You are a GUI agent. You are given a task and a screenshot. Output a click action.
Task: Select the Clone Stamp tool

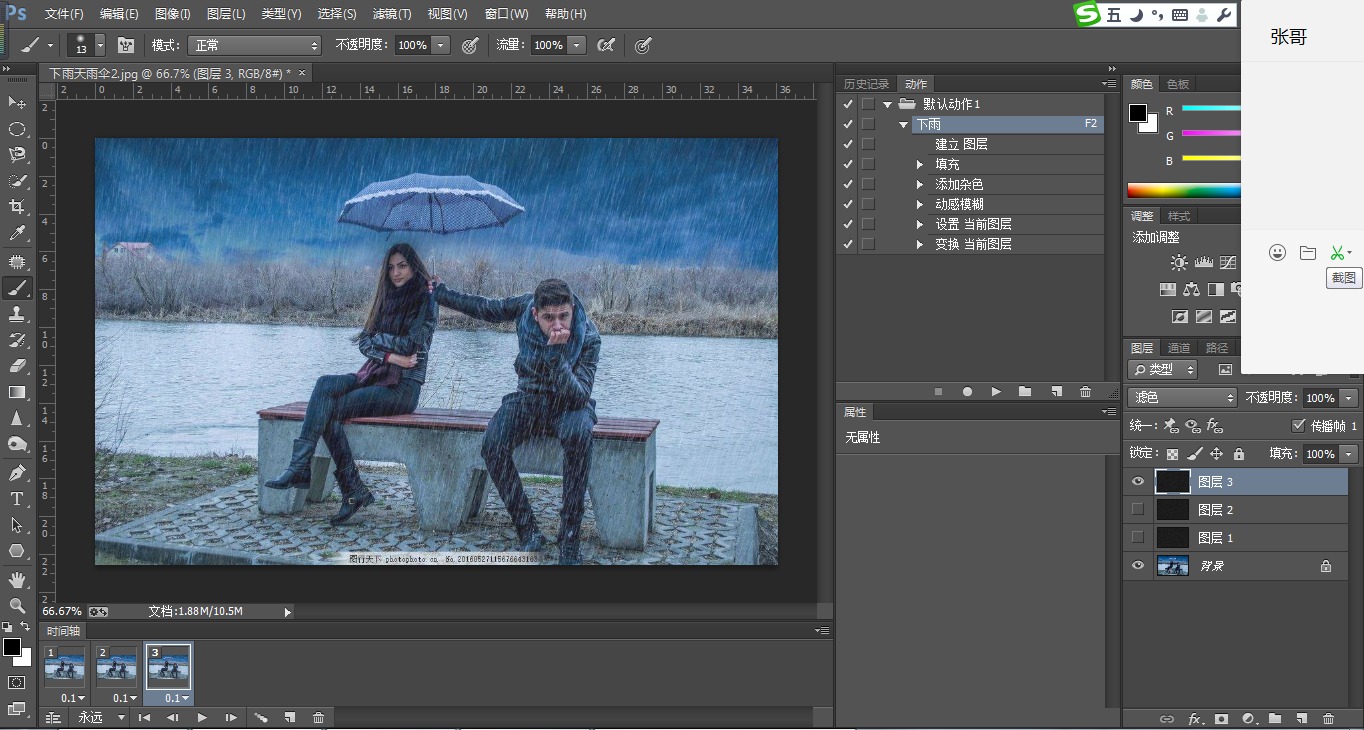tap(17, 314)
